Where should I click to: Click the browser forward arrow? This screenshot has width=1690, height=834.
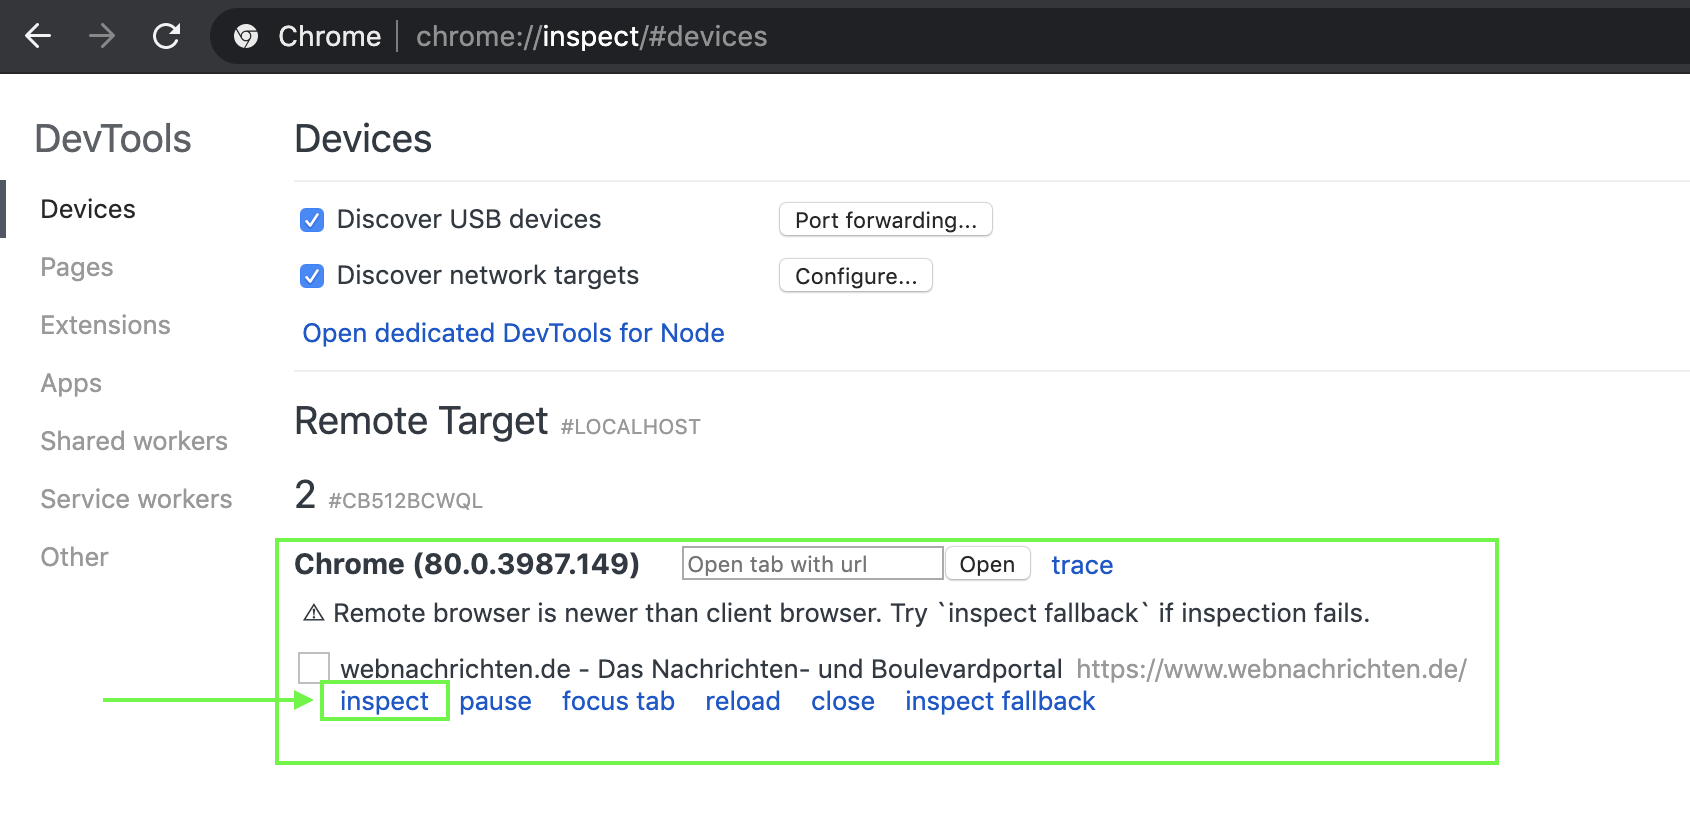coord(102,37)
